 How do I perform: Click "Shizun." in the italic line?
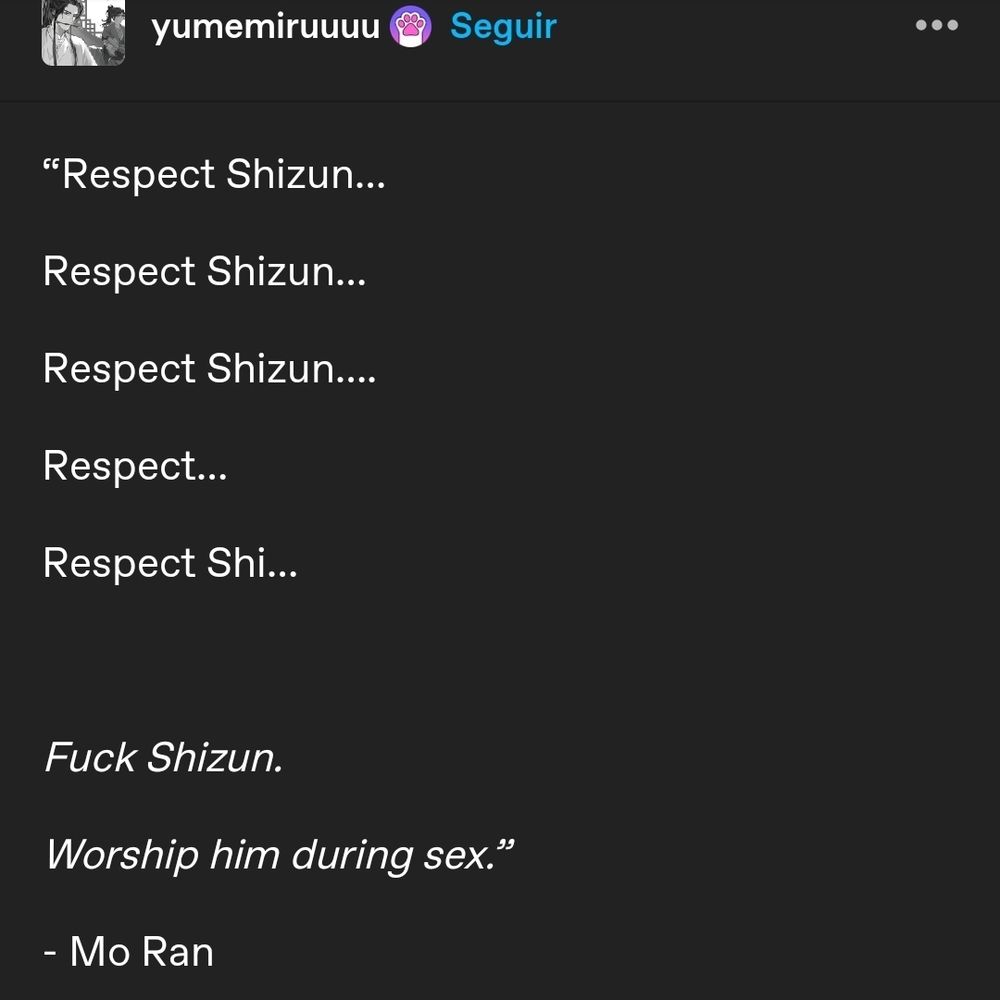click(x=214, y=757)
